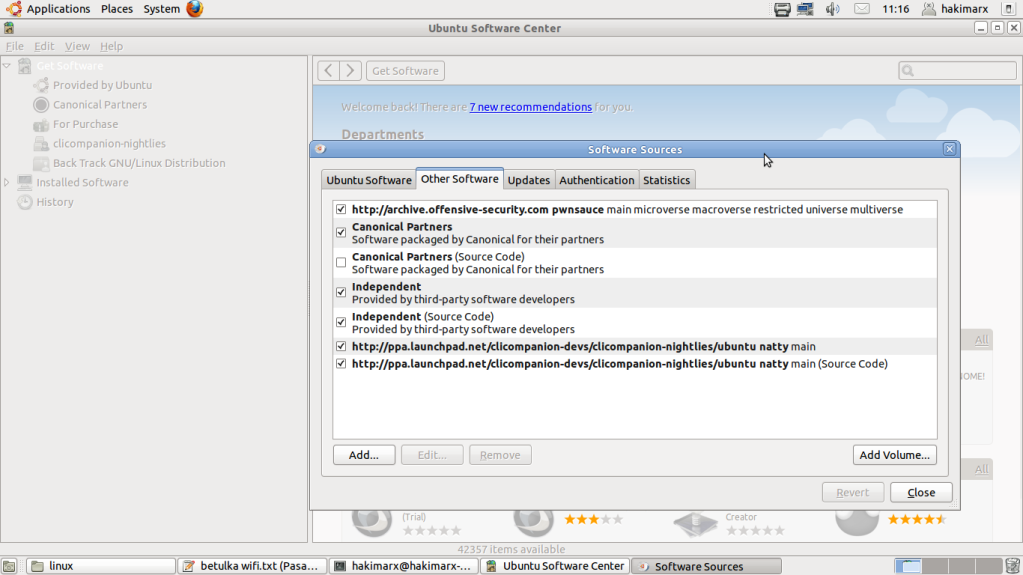The image size is (1023, 575).
Task: Click the clicompanion-nightlies sidebar icon
Action: [41, 144]
